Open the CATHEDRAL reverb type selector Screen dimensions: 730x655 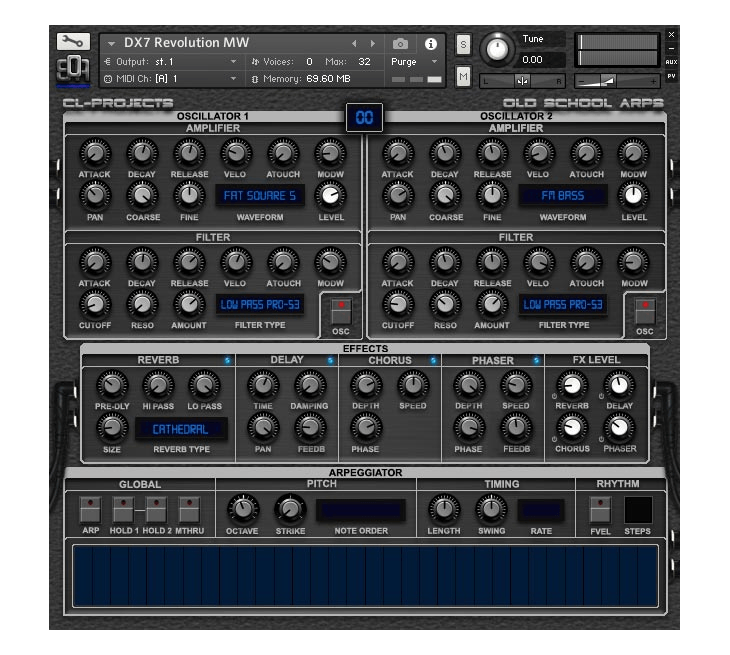181,430
